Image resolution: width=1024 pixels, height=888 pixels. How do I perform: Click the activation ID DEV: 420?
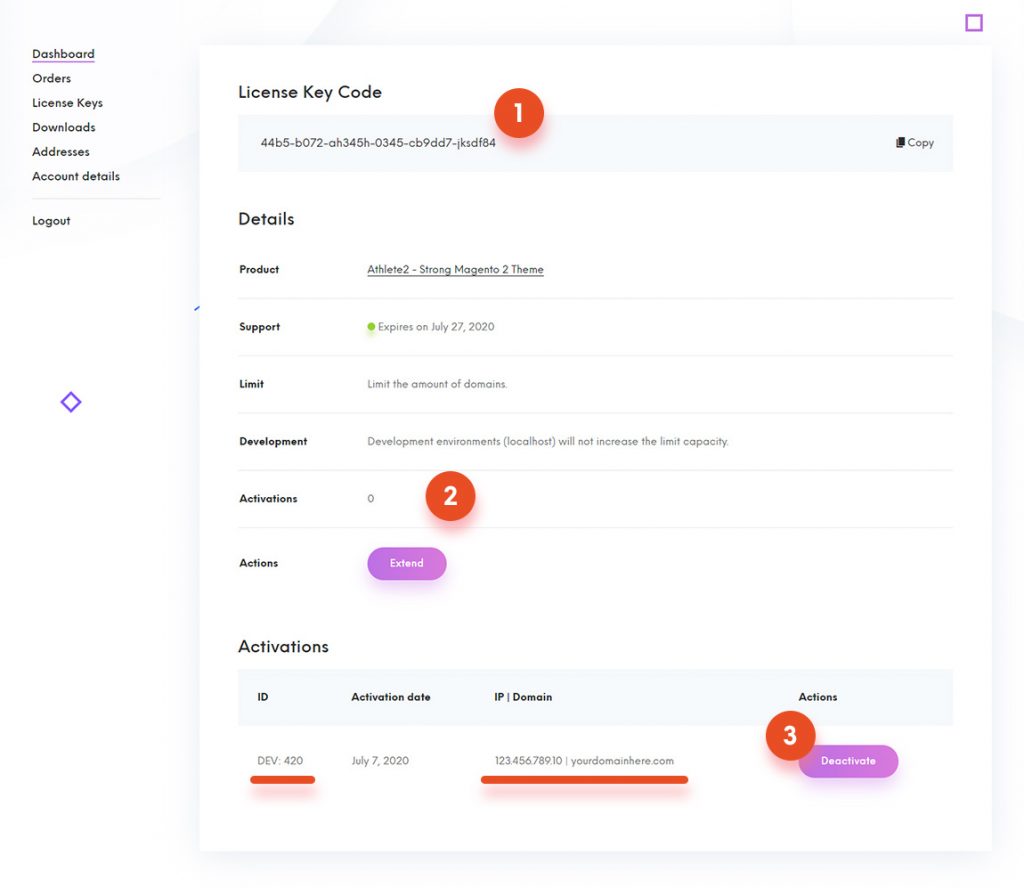pyautogui.click(x=282, y=760)
